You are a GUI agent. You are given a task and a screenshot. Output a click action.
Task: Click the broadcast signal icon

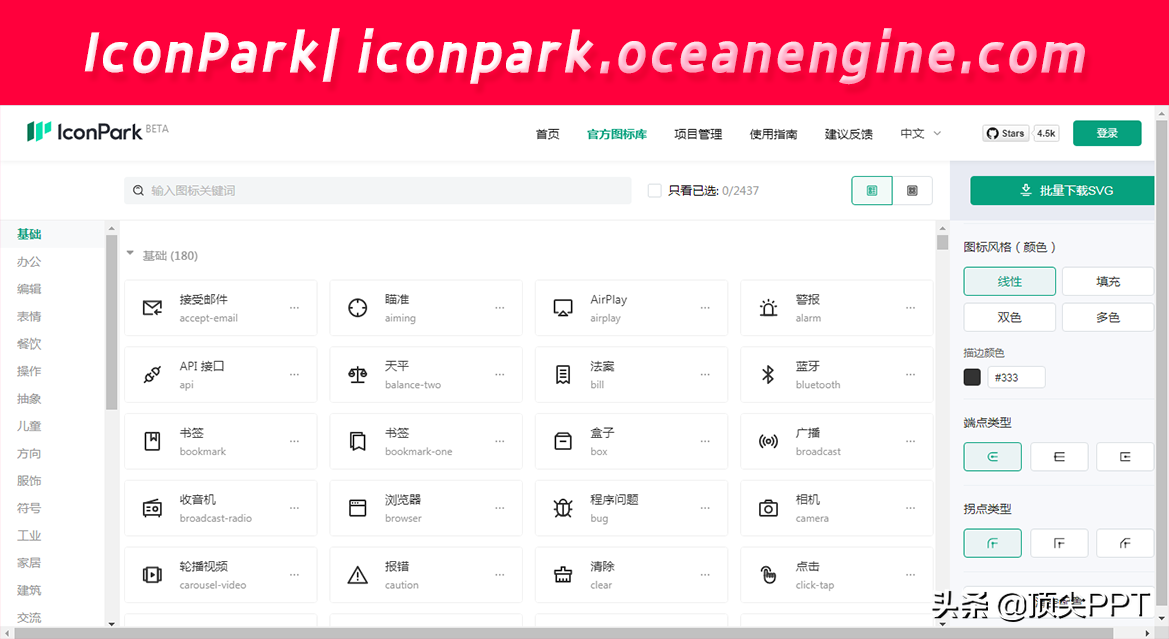click(768, 441)
